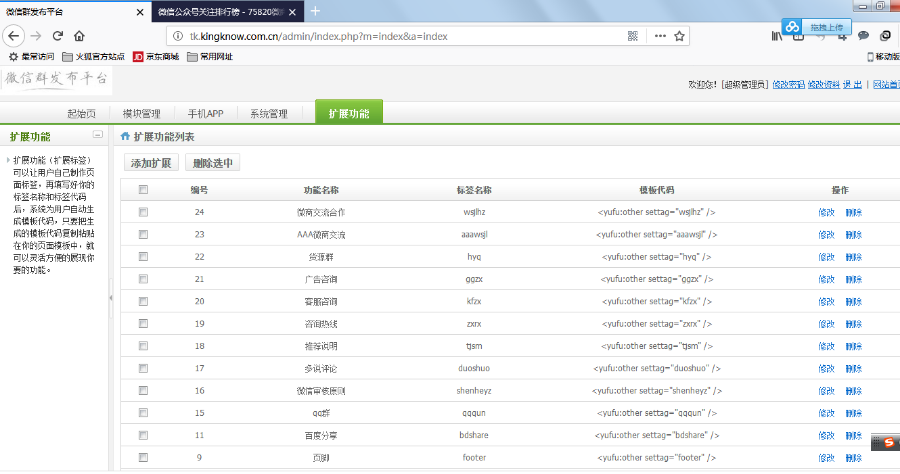Image resolution: width=900 pixels, height=474 pixels.
Task: Open the QR code icon in address bar
Action: click(633, 36)
